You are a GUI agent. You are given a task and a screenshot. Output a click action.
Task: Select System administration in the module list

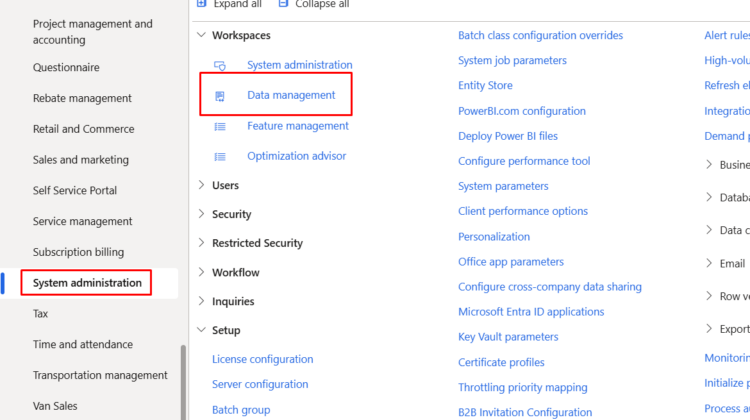click(87, 283)
